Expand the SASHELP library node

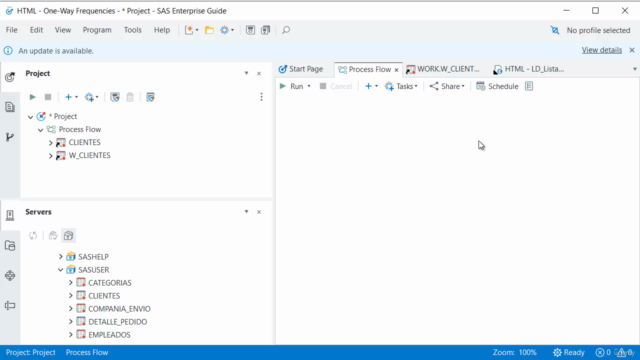point(60,256)
